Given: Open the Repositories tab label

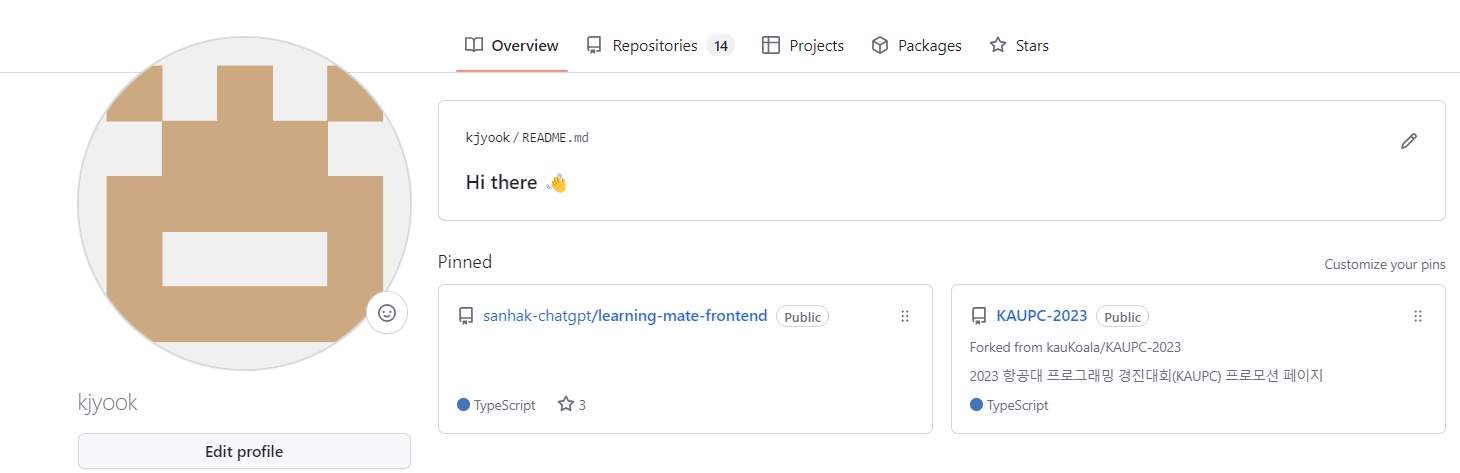Looking at the screenshot, I should point(655,45).
